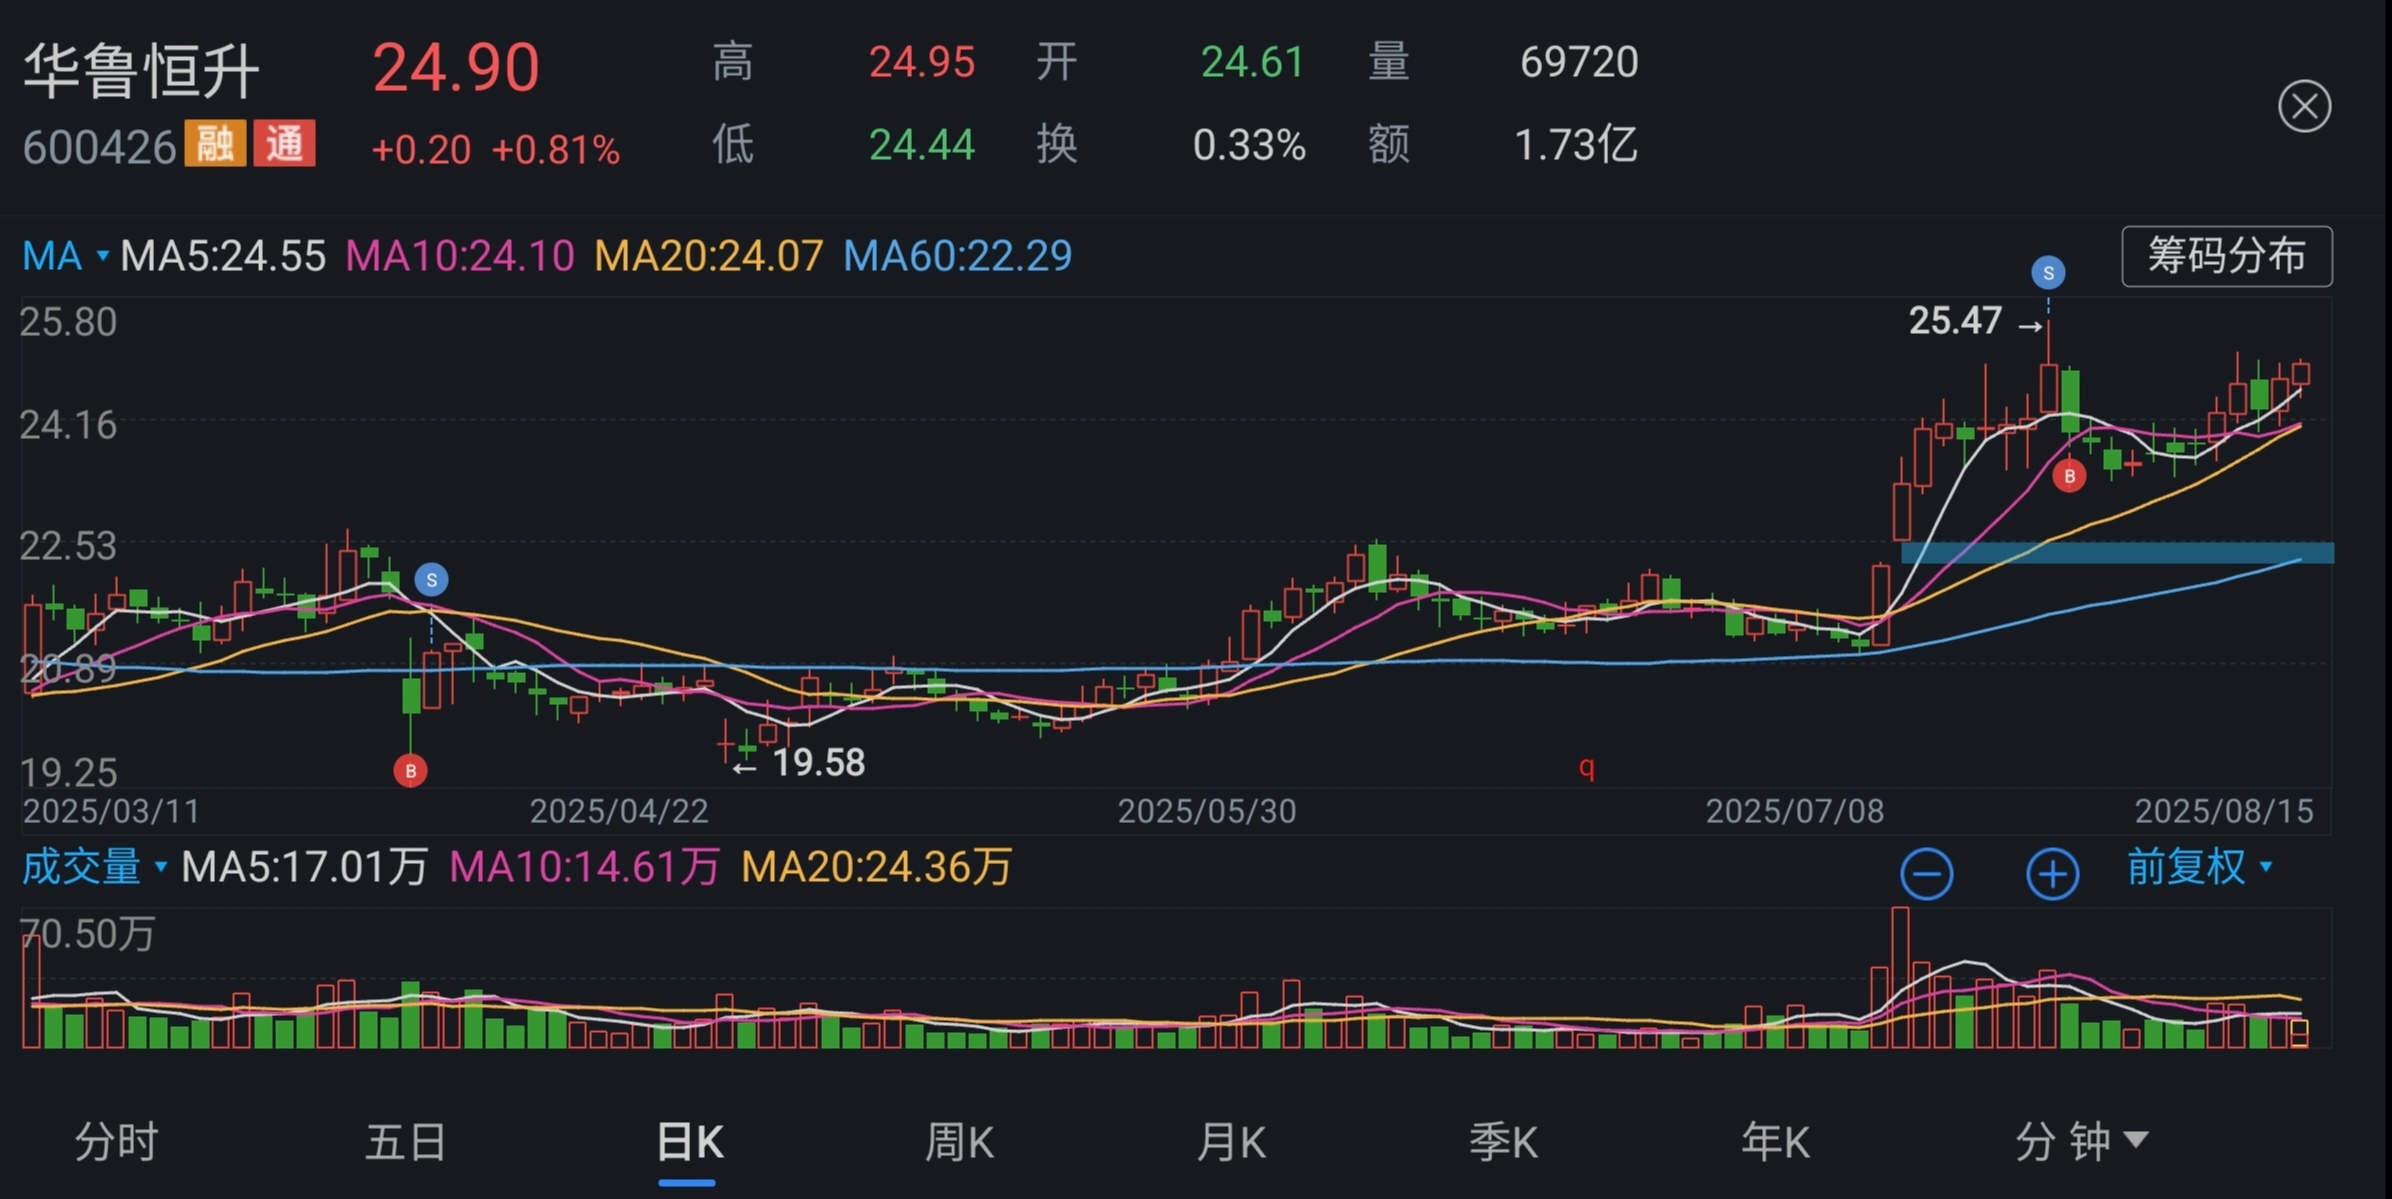Tap the MA60:22.29 indicator label
The image size is (2392, 1199).
click(957, 256)
